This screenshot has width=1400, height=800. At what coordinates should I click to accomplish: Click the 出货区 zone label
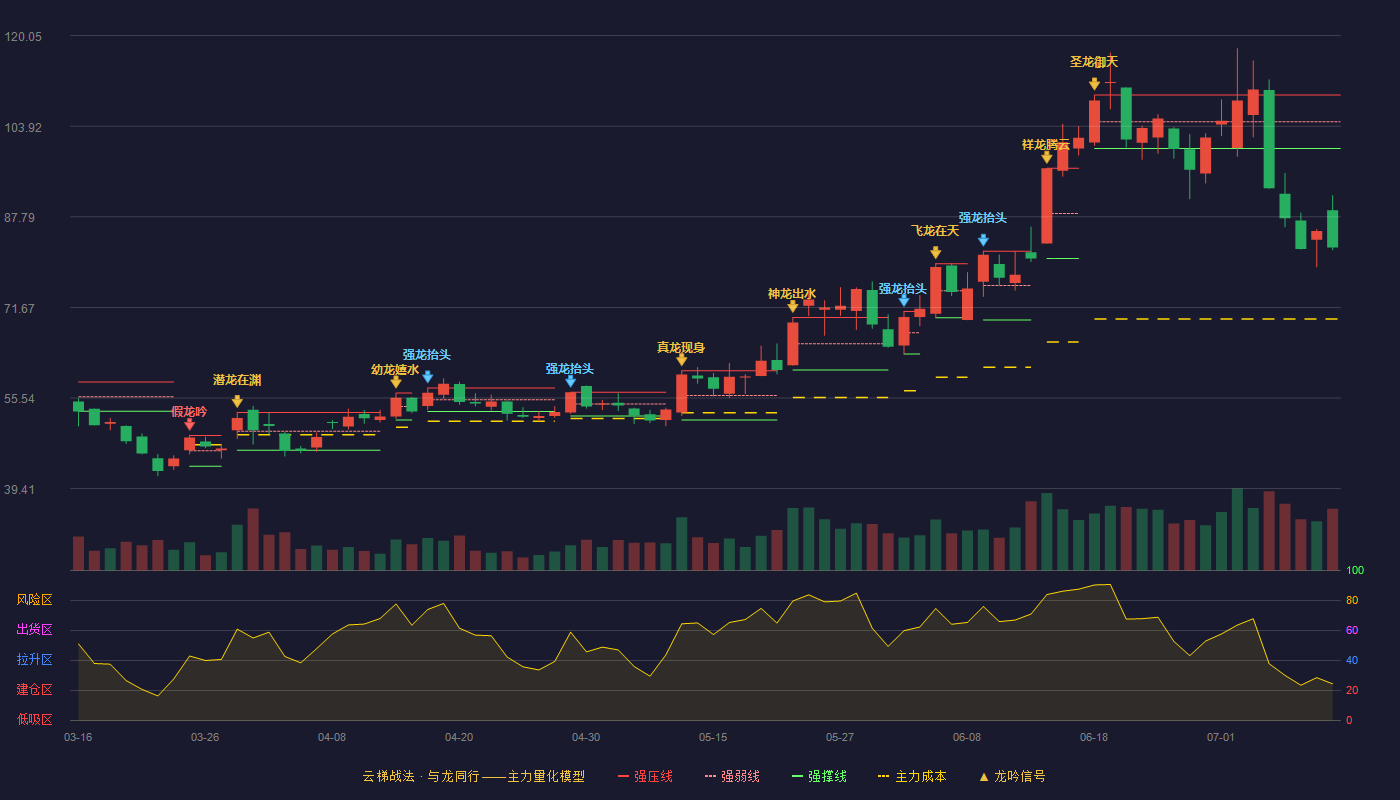[35, 630]
